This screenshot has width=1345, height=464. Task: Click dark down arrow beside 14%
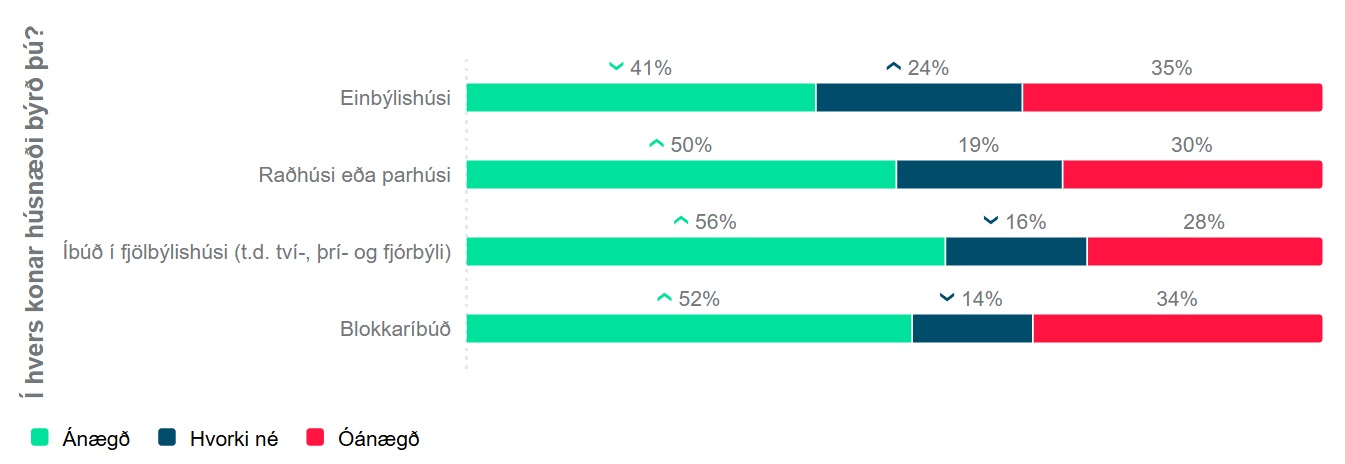coord(947,299)
